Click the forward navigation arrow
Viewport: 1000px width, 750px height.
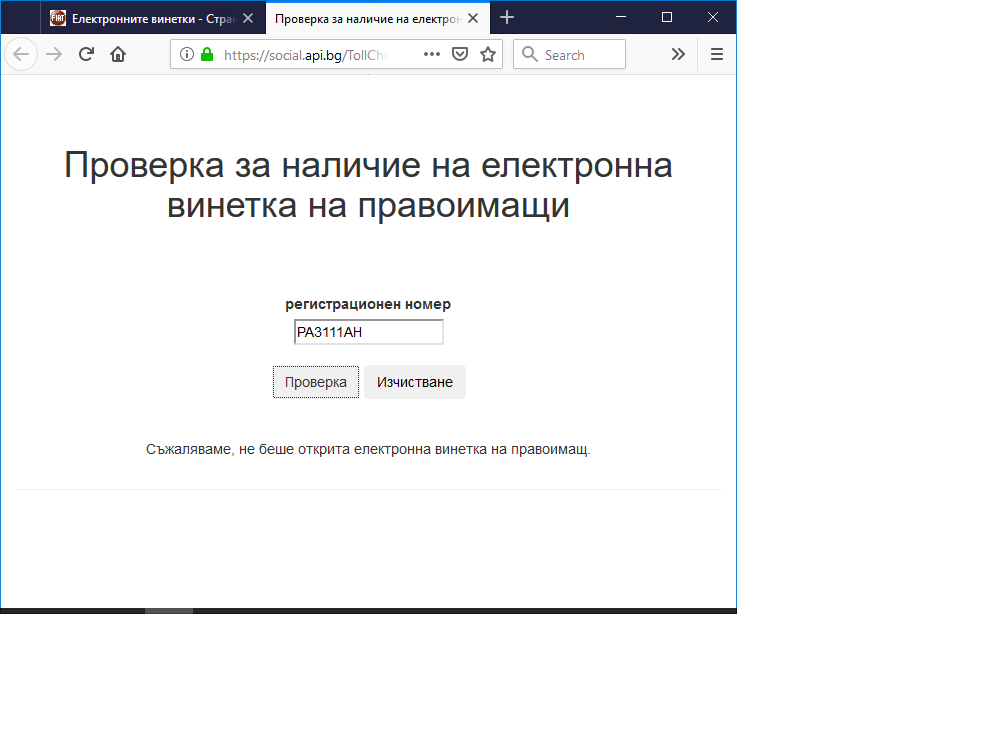54,55
